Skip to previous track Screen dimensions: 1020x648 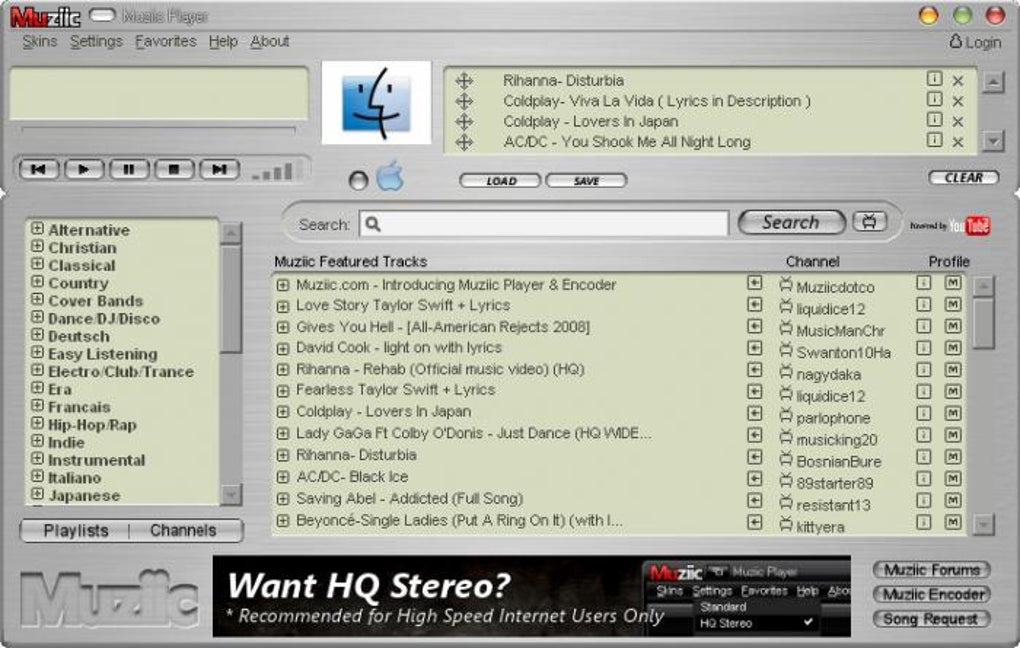click(38, 170)
